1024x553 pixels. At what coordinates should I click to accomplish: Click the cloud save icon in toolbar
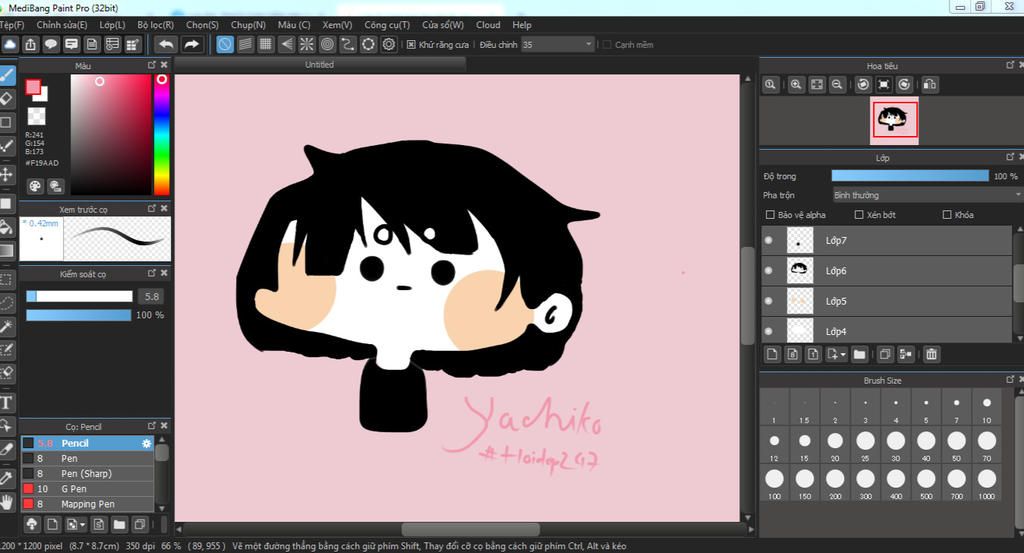[x=10, y=44]
